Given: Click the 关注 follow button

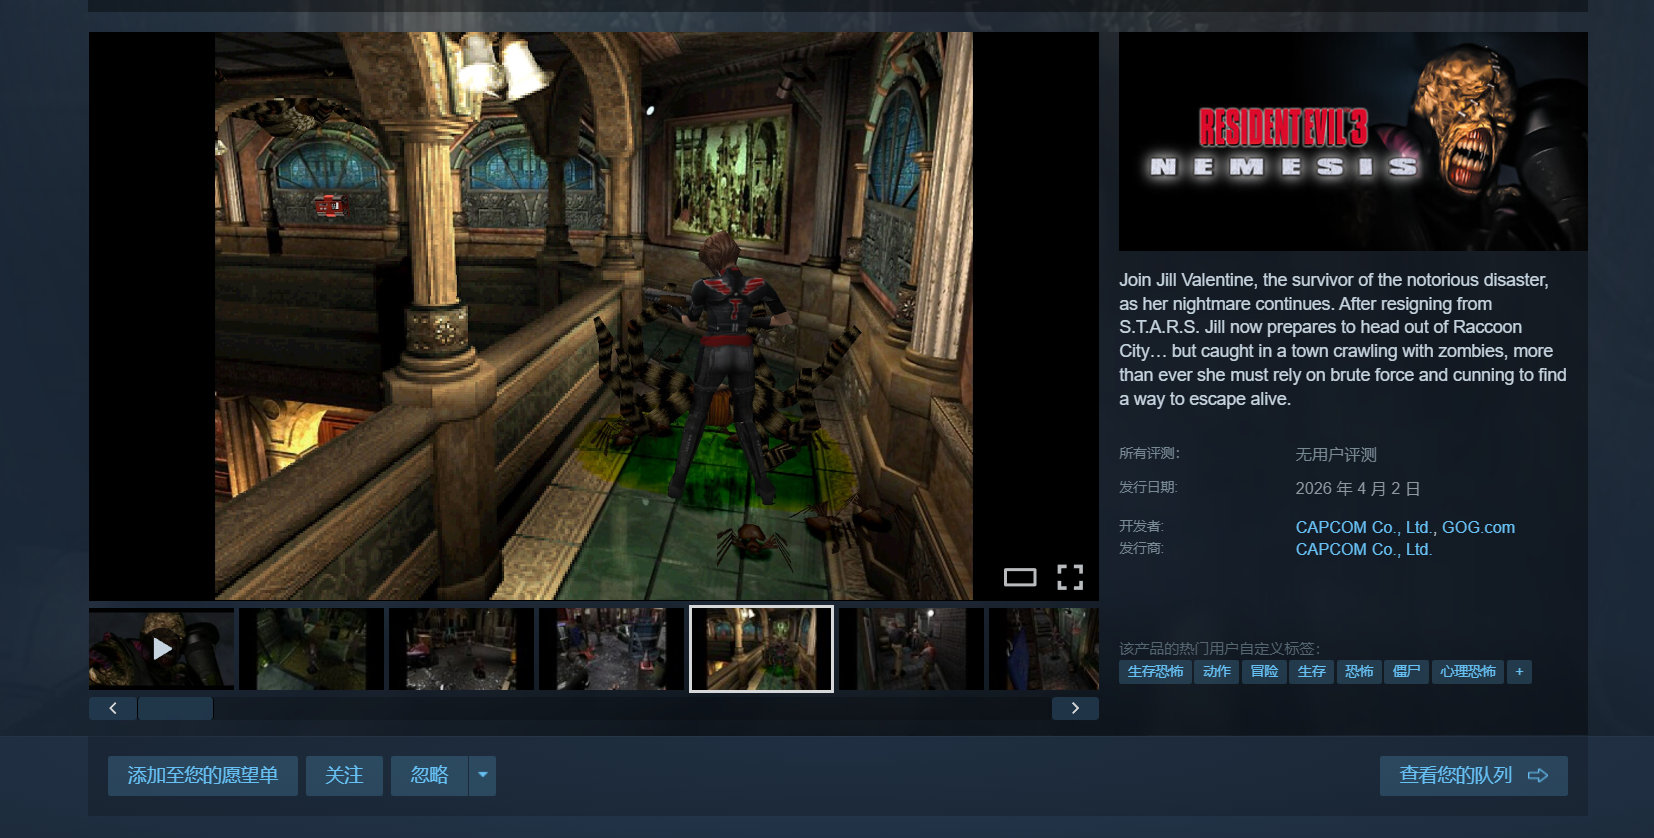Looking at the screenshot, I should (344, 775).
